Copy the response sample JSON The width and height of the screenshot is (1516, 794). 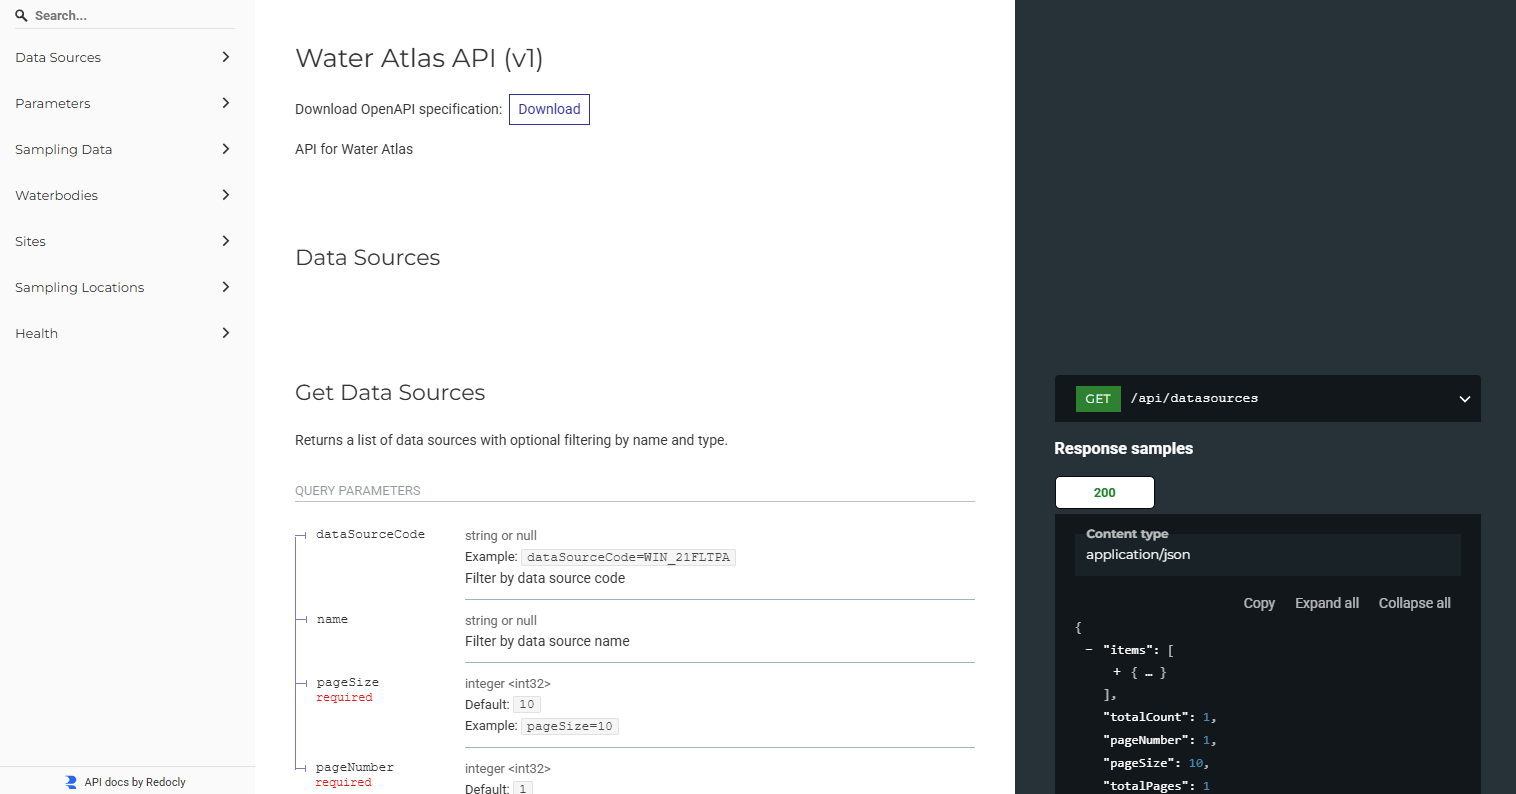[x=1258, y=603]
